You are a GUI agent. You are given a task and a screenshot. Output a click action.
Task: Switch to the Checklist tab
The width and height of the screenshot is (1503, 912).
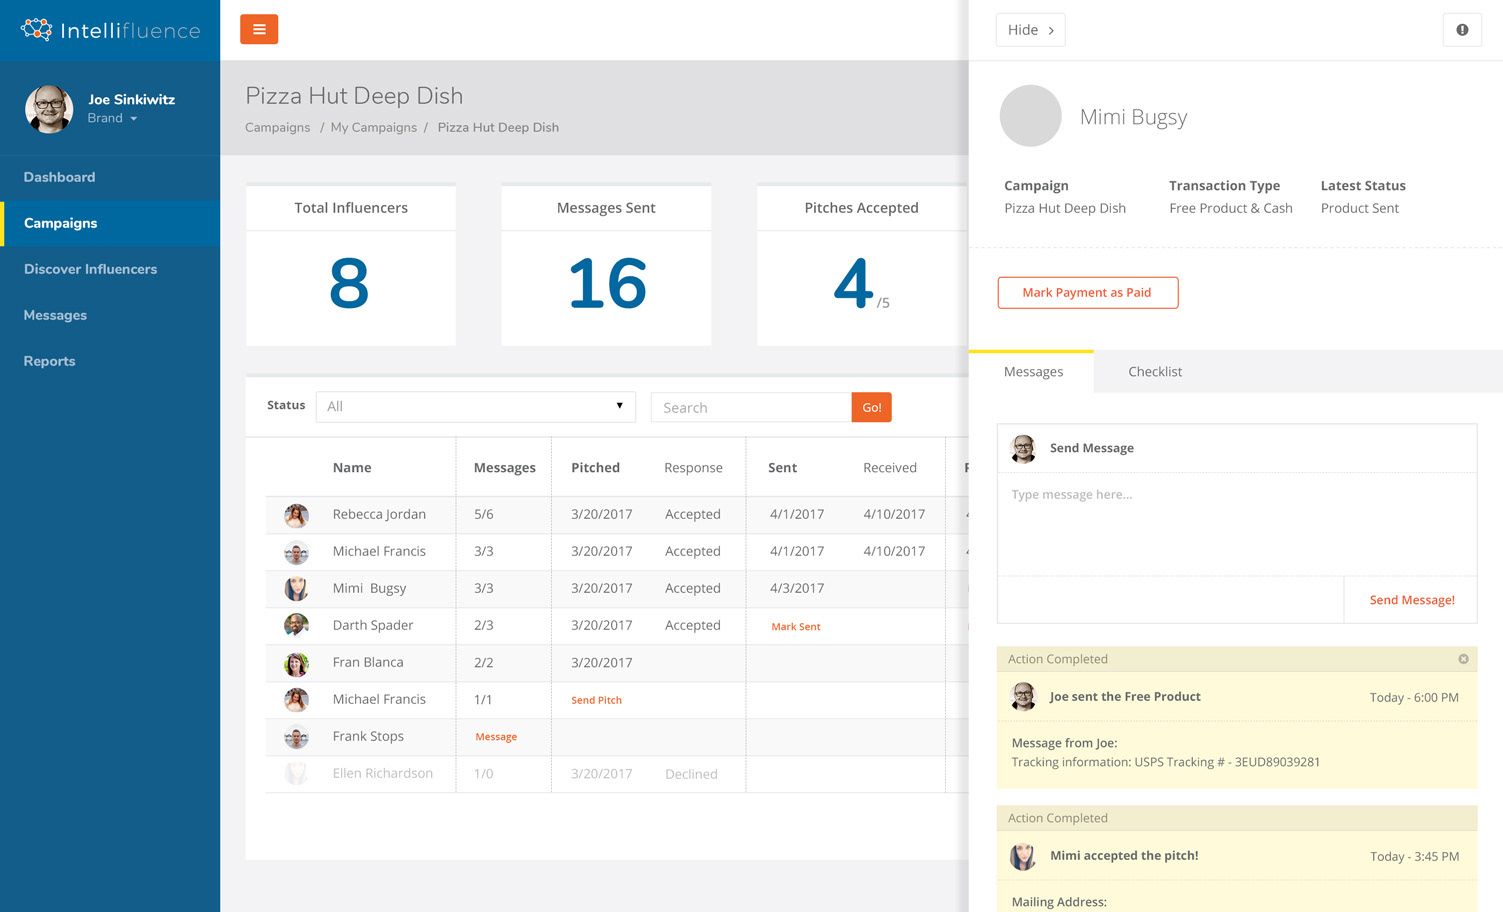(x=1155, y=371)
